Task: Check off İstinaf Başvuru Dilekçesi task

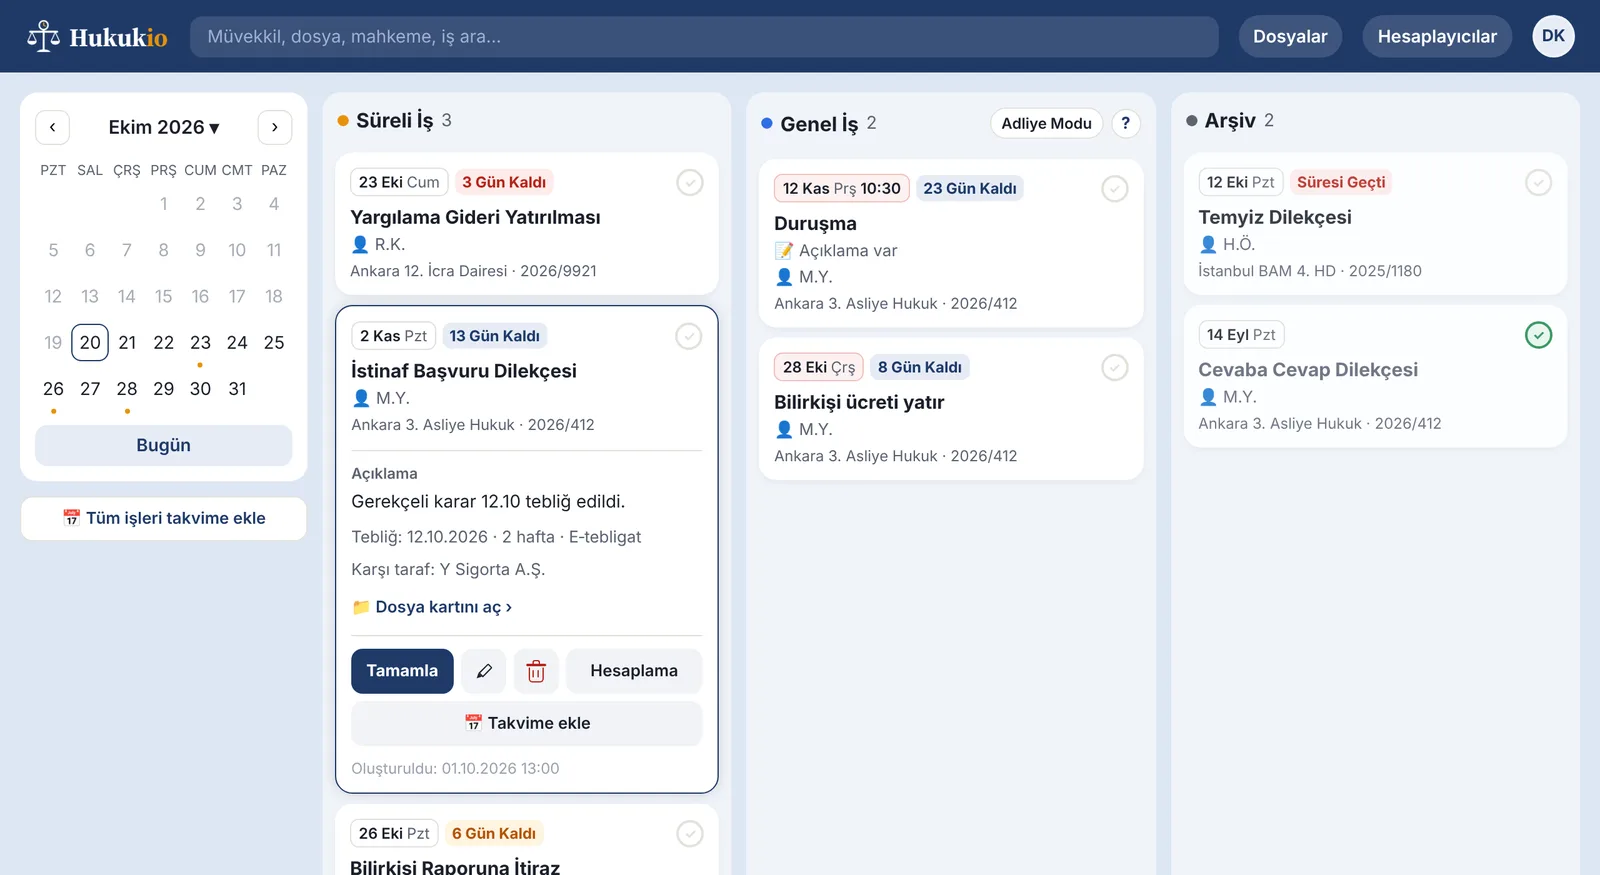Action: click(689, 336)
